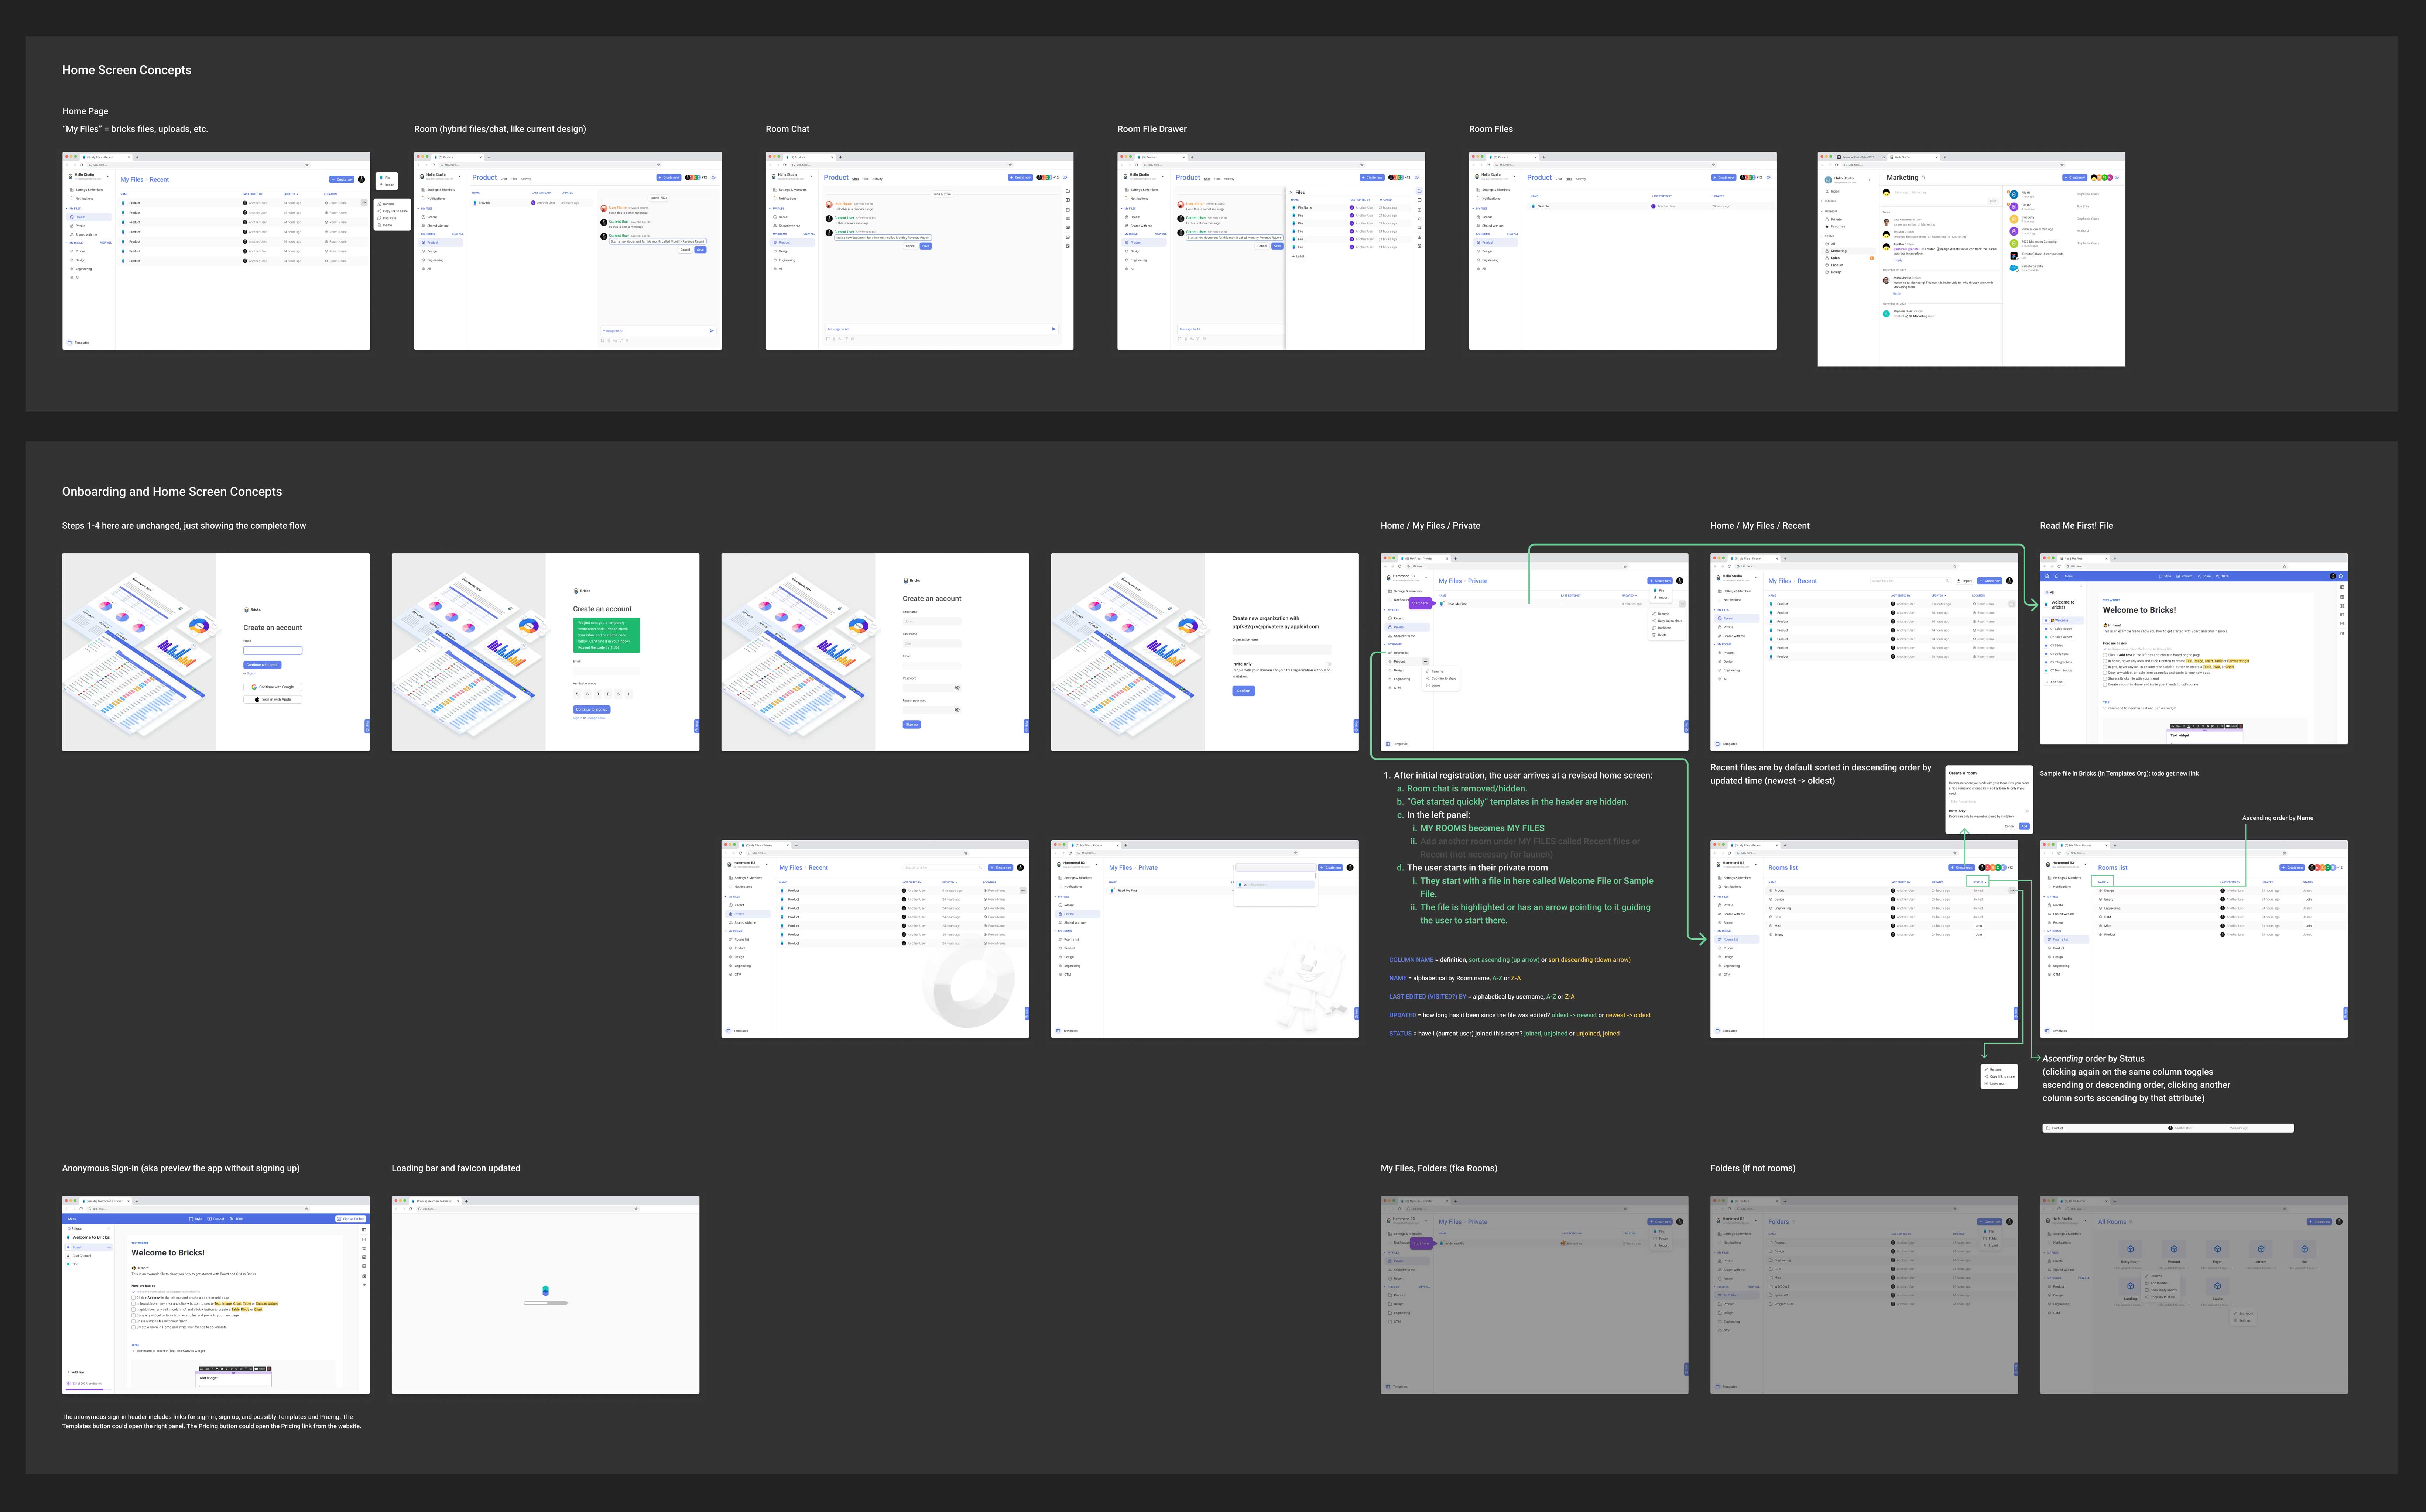Check 'Copy any widget or table' checklist item
The width and height of the screenshot is (2426, 1512).
click(2105, 673)
